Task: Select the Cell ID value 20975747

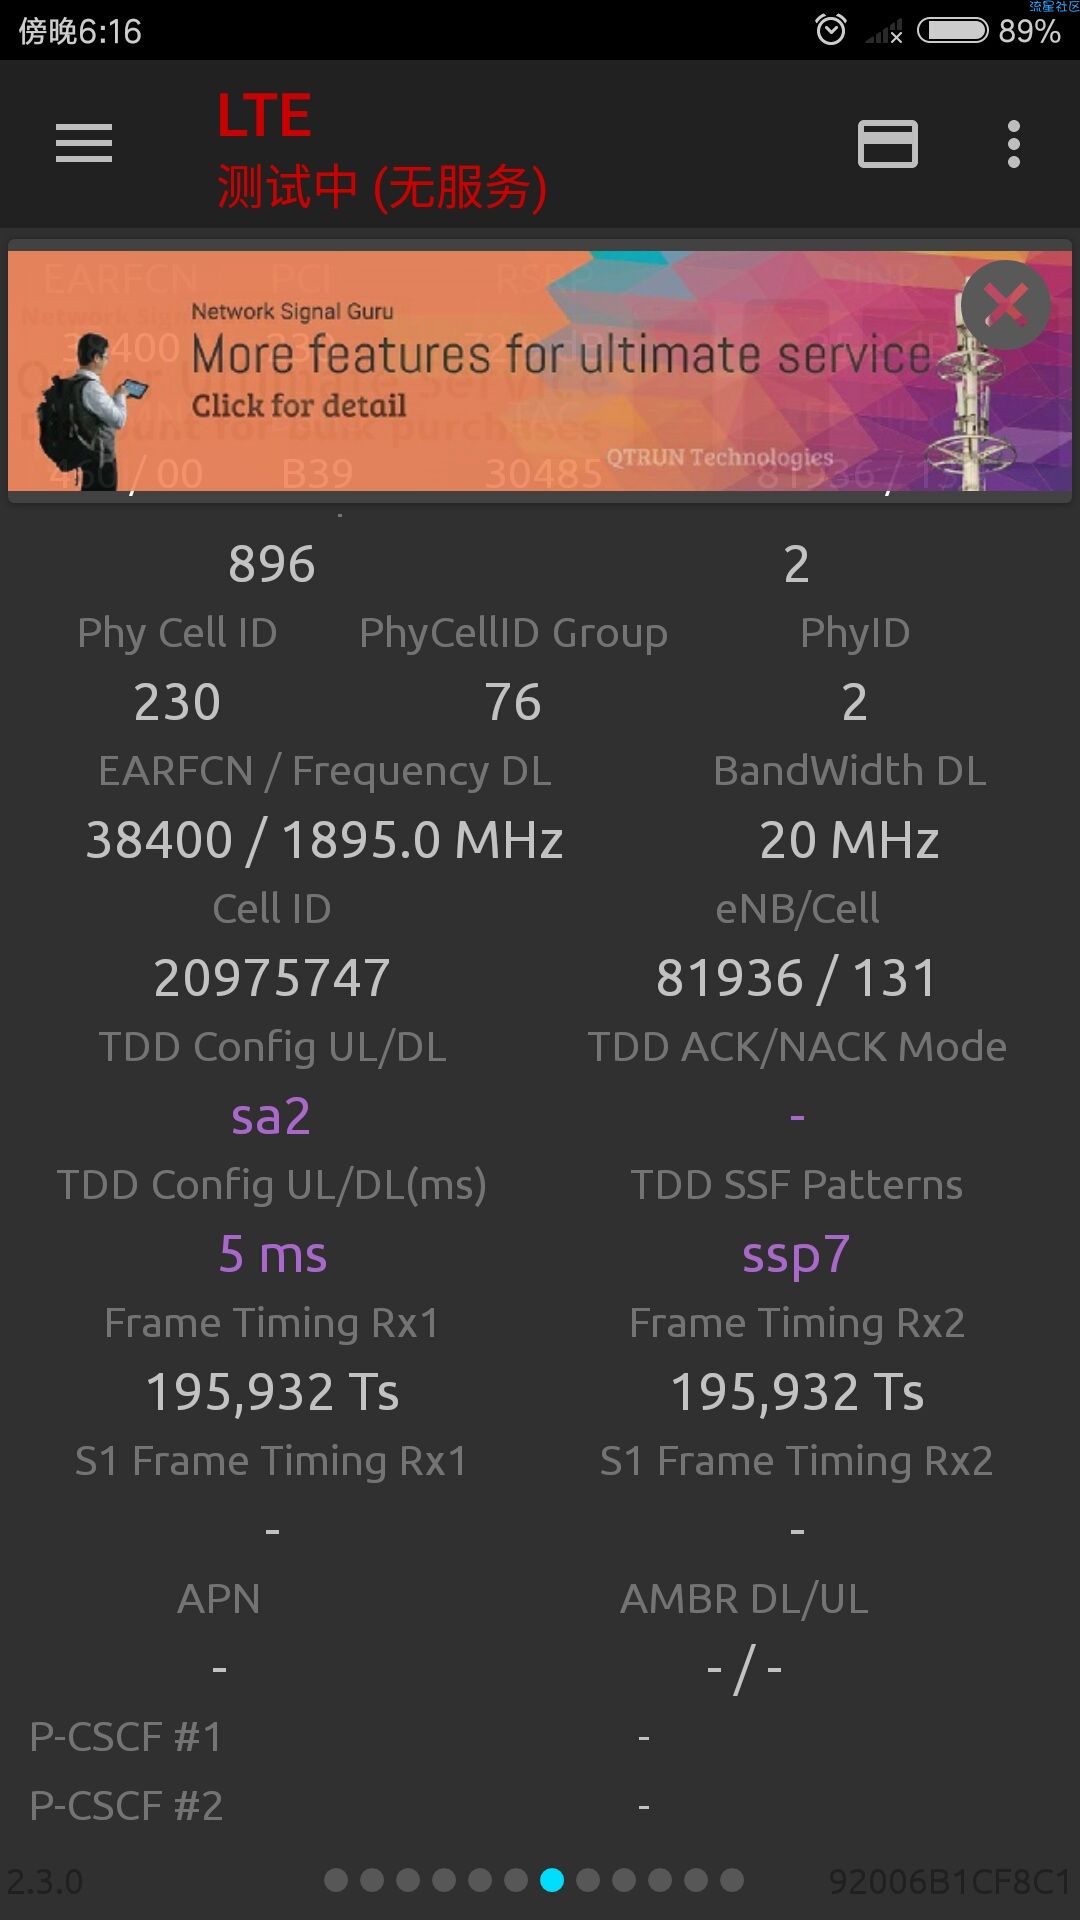Action: point(272,978)
